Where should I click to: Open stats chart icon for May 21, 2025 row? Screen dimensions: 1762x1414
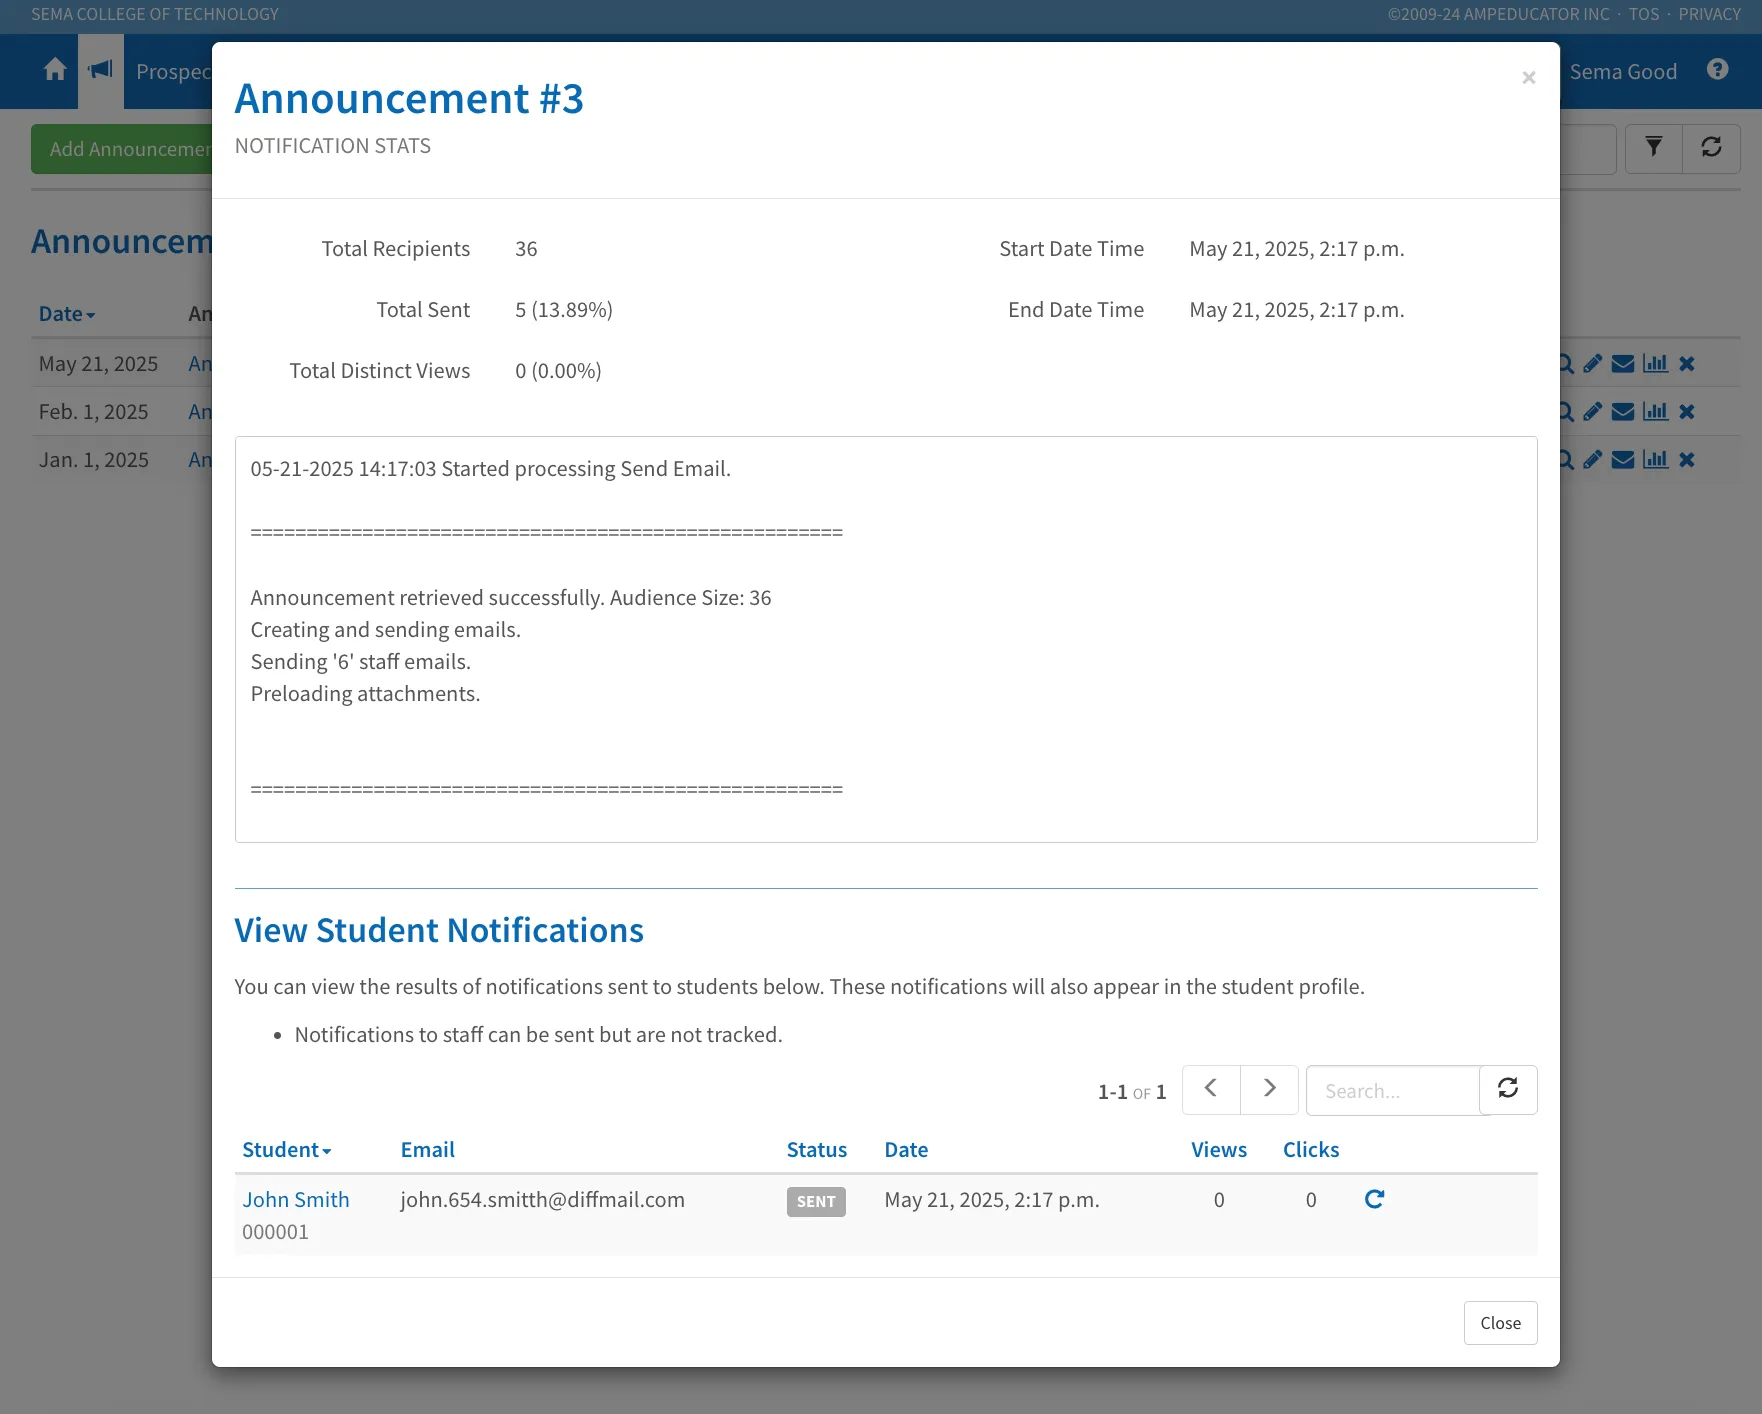1655,364
